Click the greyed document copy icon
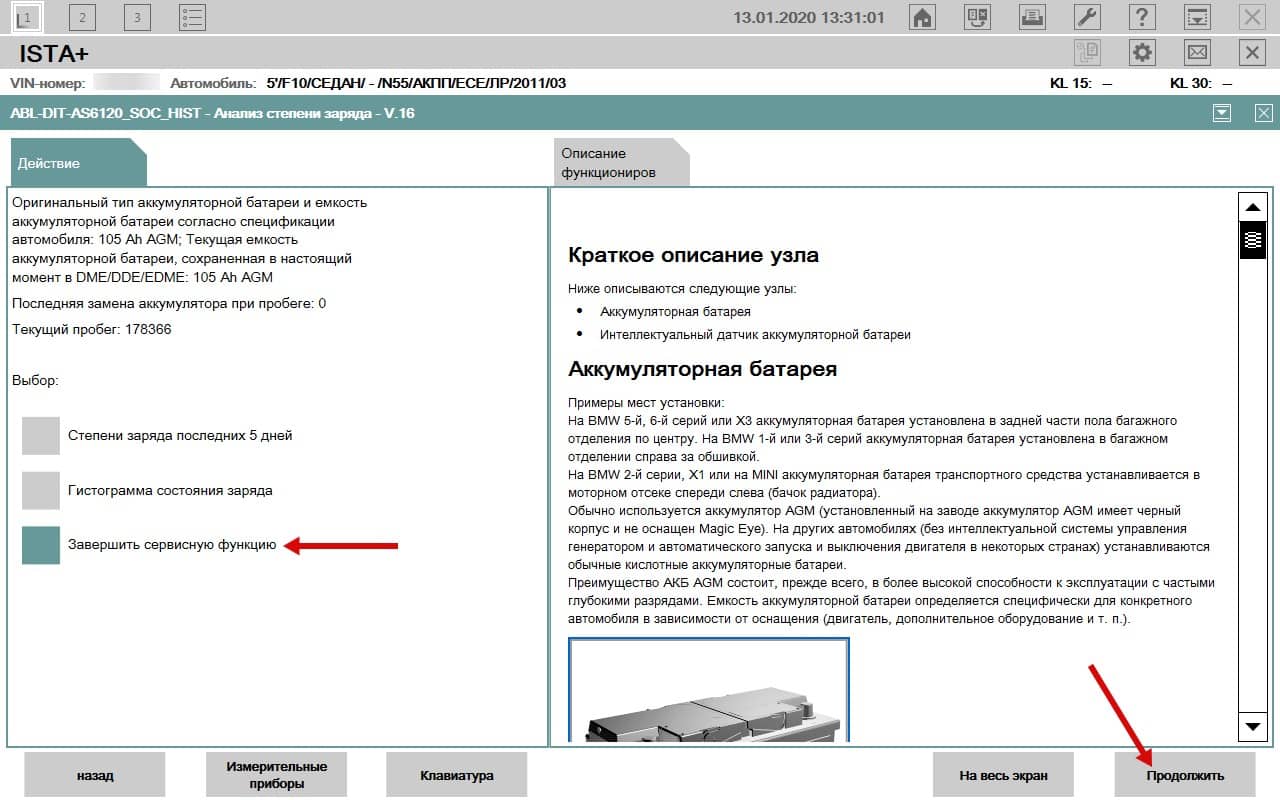This screenshot has width=1280, height=800. (1088, 52)
